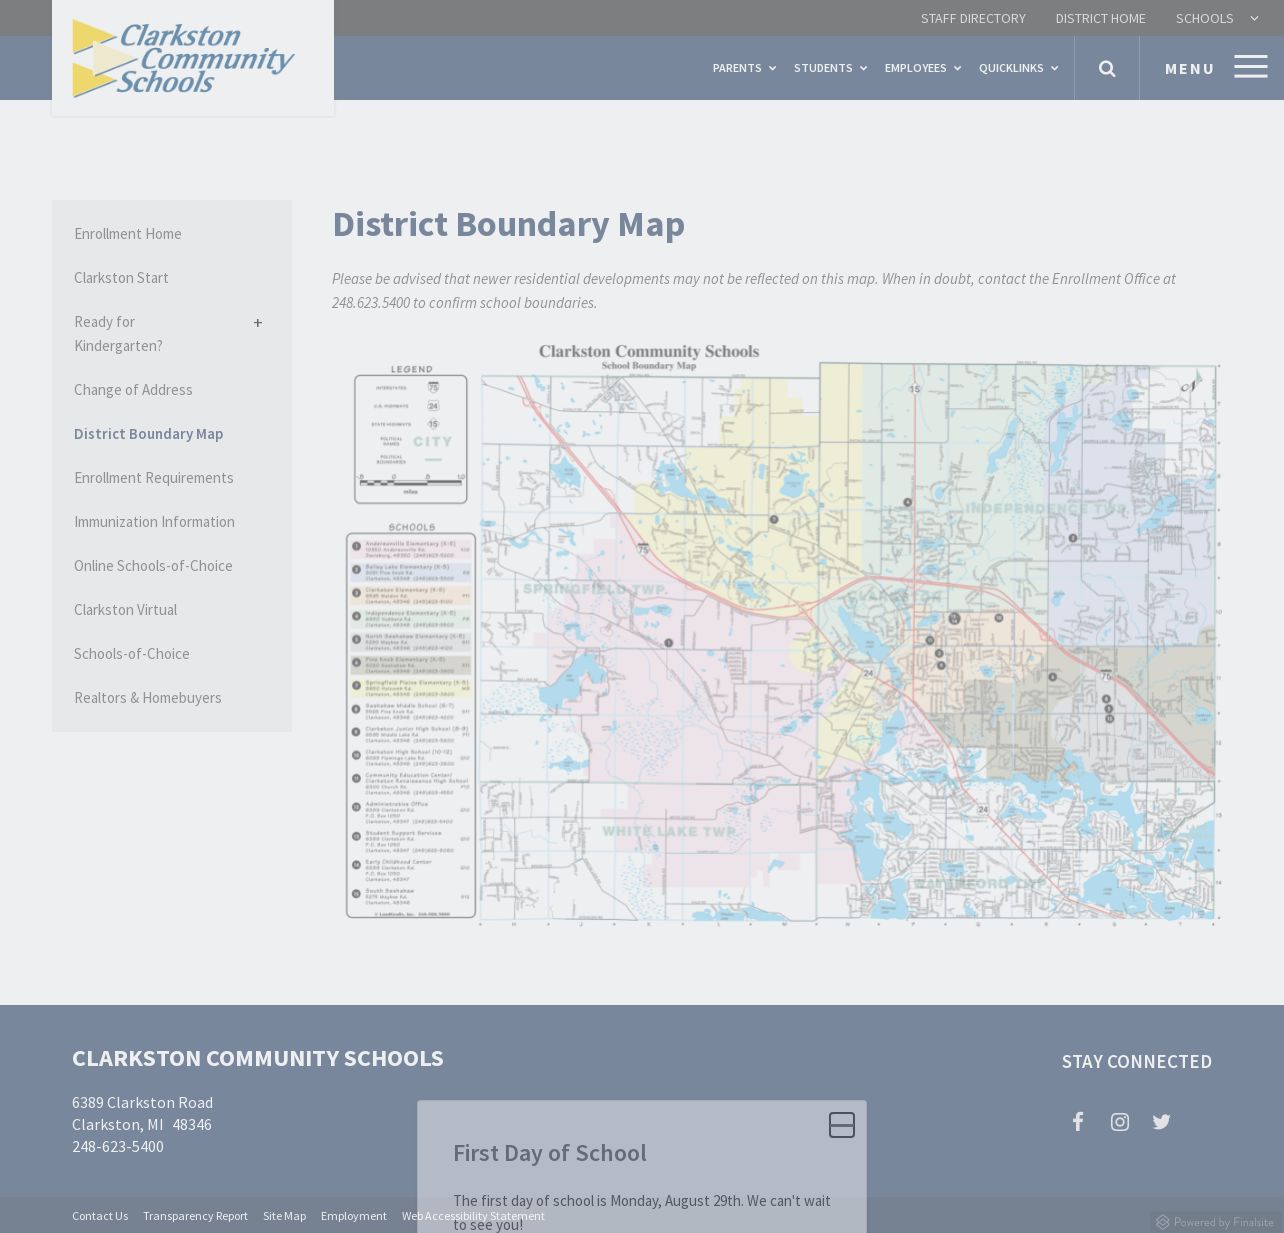Screen dimensions: 1284x1233
Task: Select Change of Address in sidebar
Action: [x=133, y=390]
